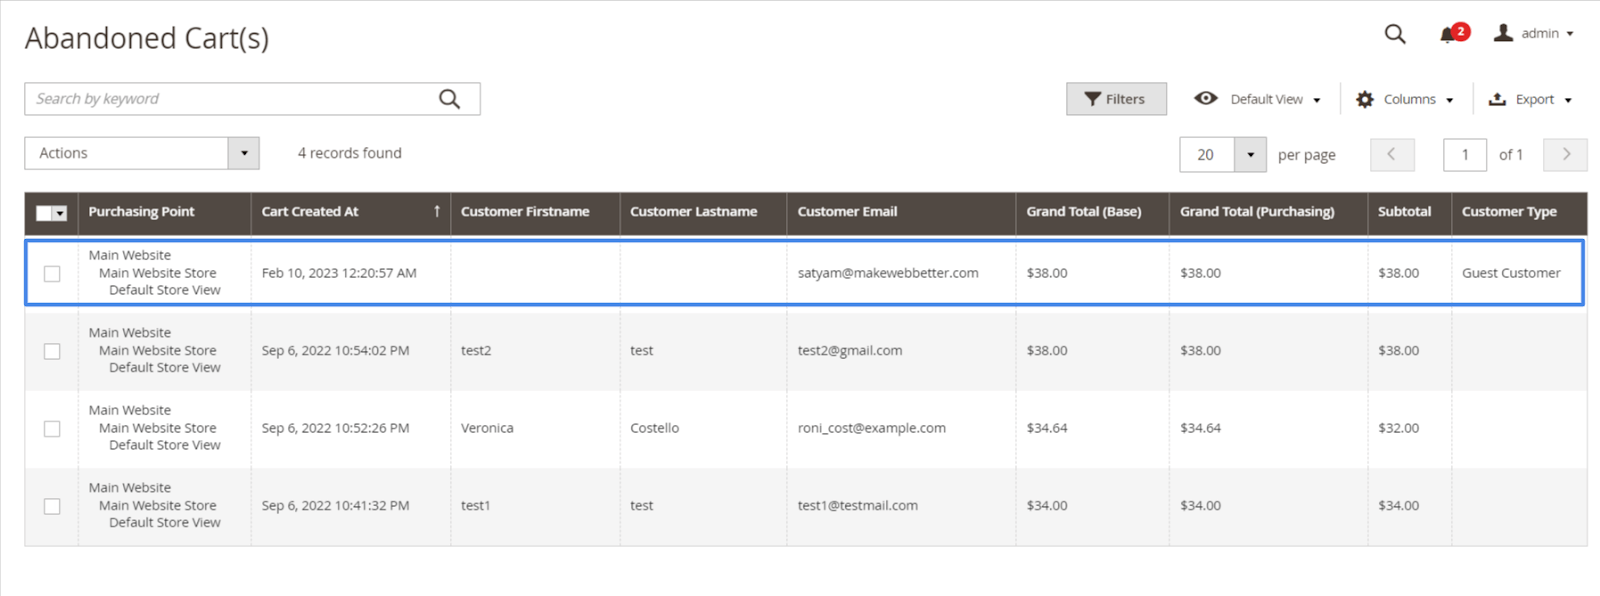Image resolution: width=1600 pixels, height=596 pixels.
Task: Click the Columns gear icon
Action: point(1365,99)
